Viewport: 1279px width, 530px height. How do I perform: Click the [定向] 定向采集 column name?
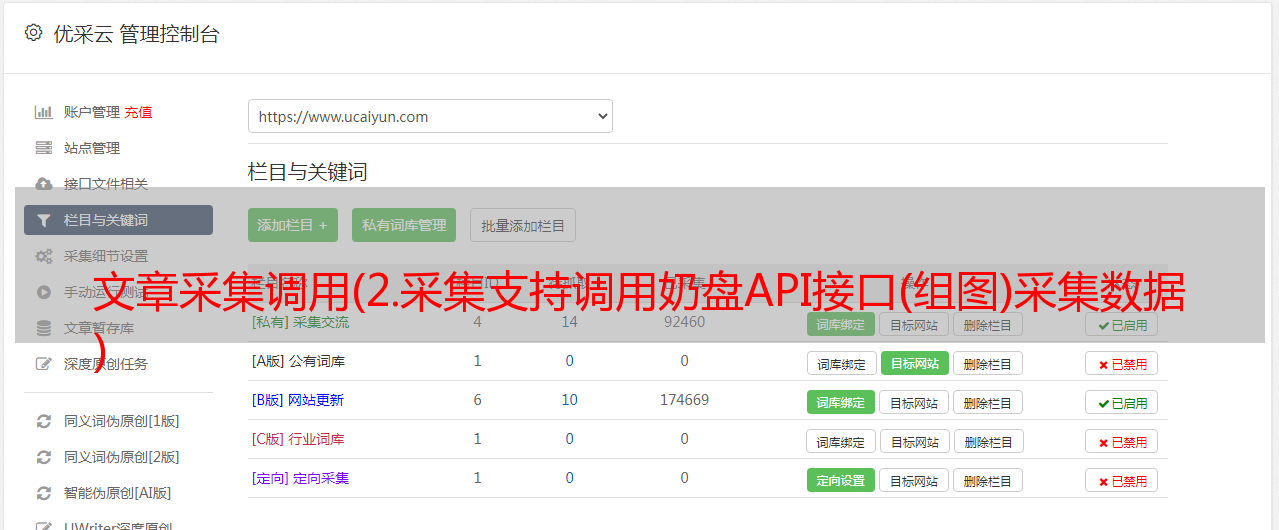click(300, 478)
